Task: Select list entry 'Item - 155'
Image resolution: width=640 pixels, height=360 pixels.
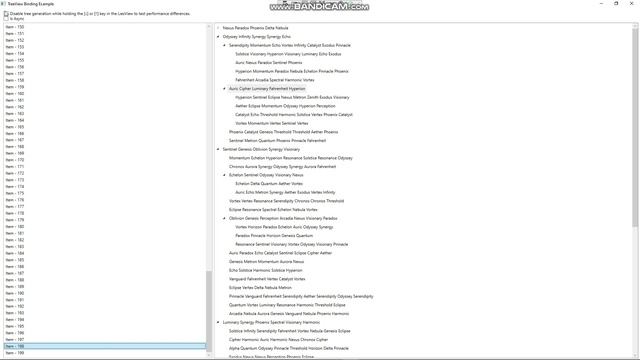Action: tap(105, 60)
